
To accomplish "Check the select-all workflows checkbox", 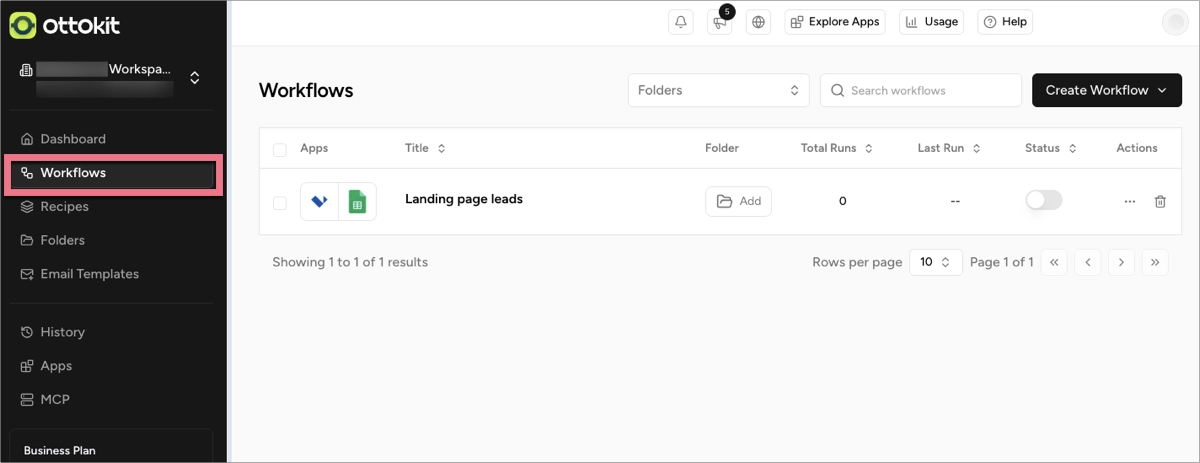I will (x=280, y=149).
